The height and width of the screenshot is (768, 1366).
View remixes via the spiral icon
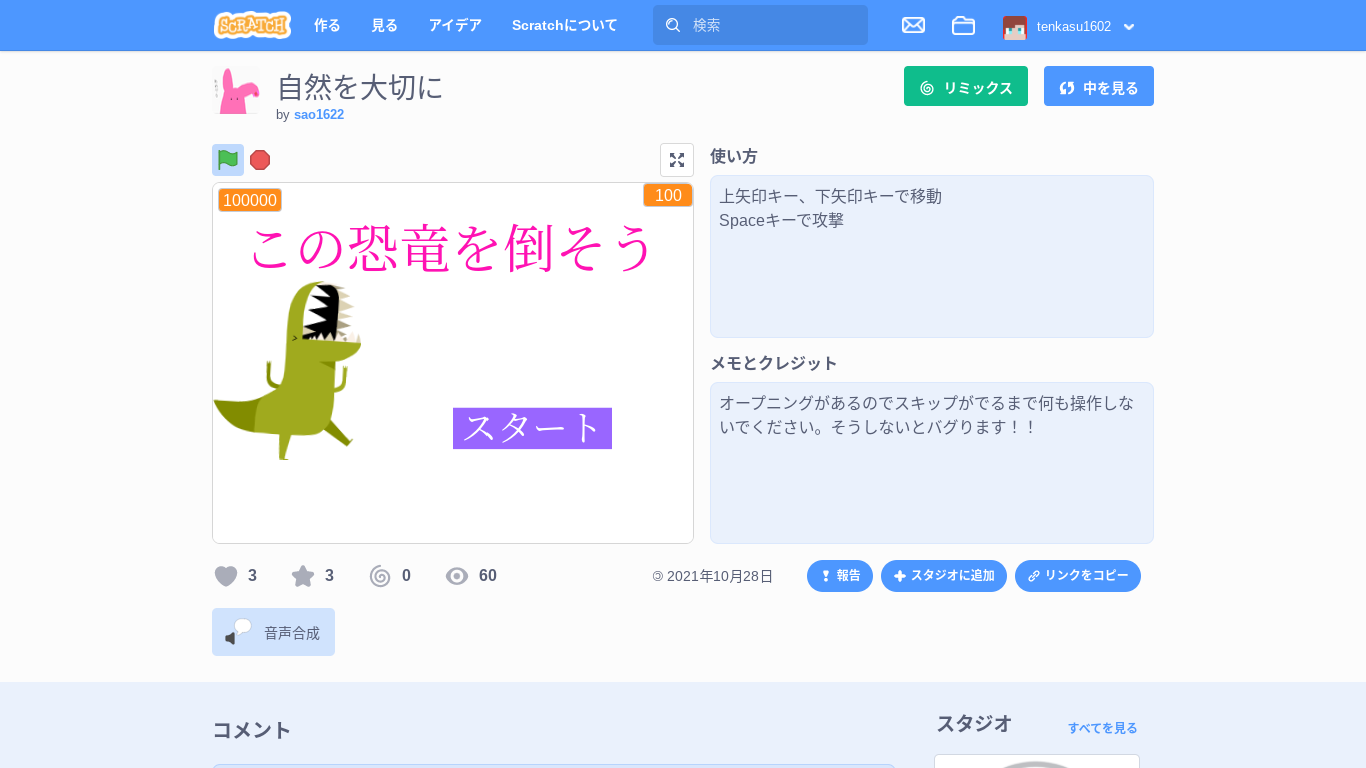[380, 576]
